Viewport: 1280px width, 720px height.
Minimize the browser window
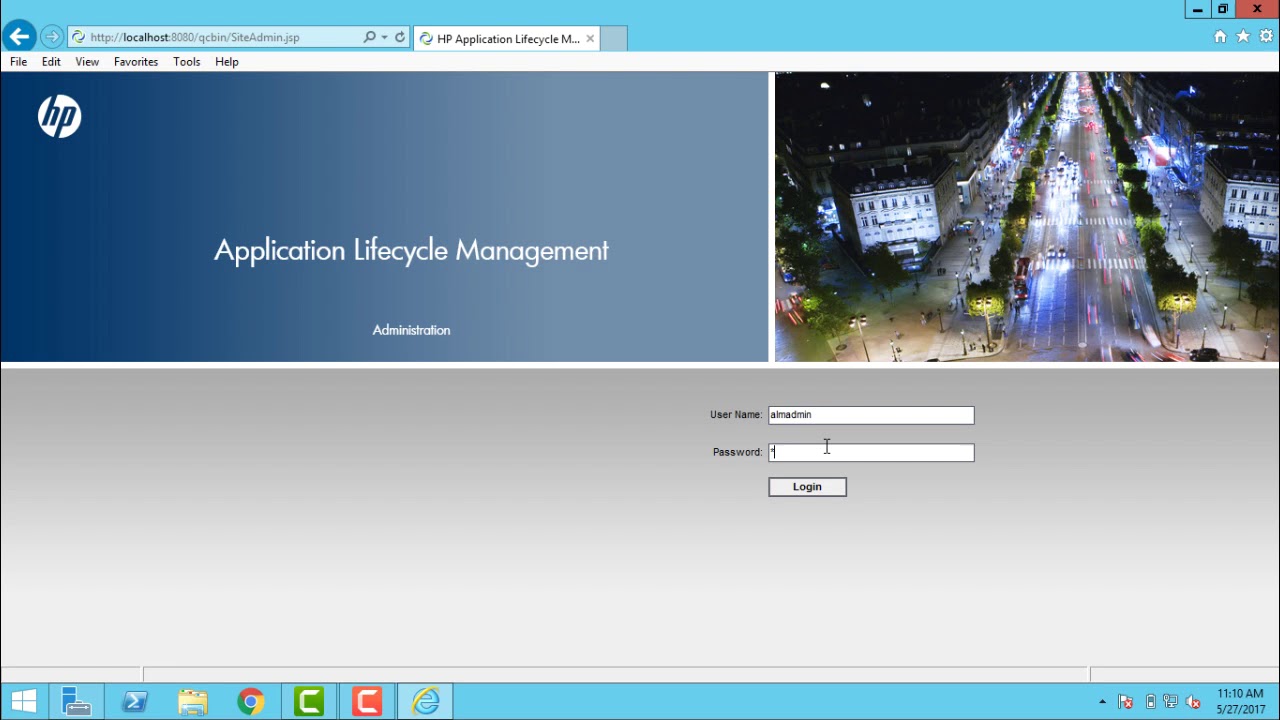pyautogui.click(x=1197, y=9)
